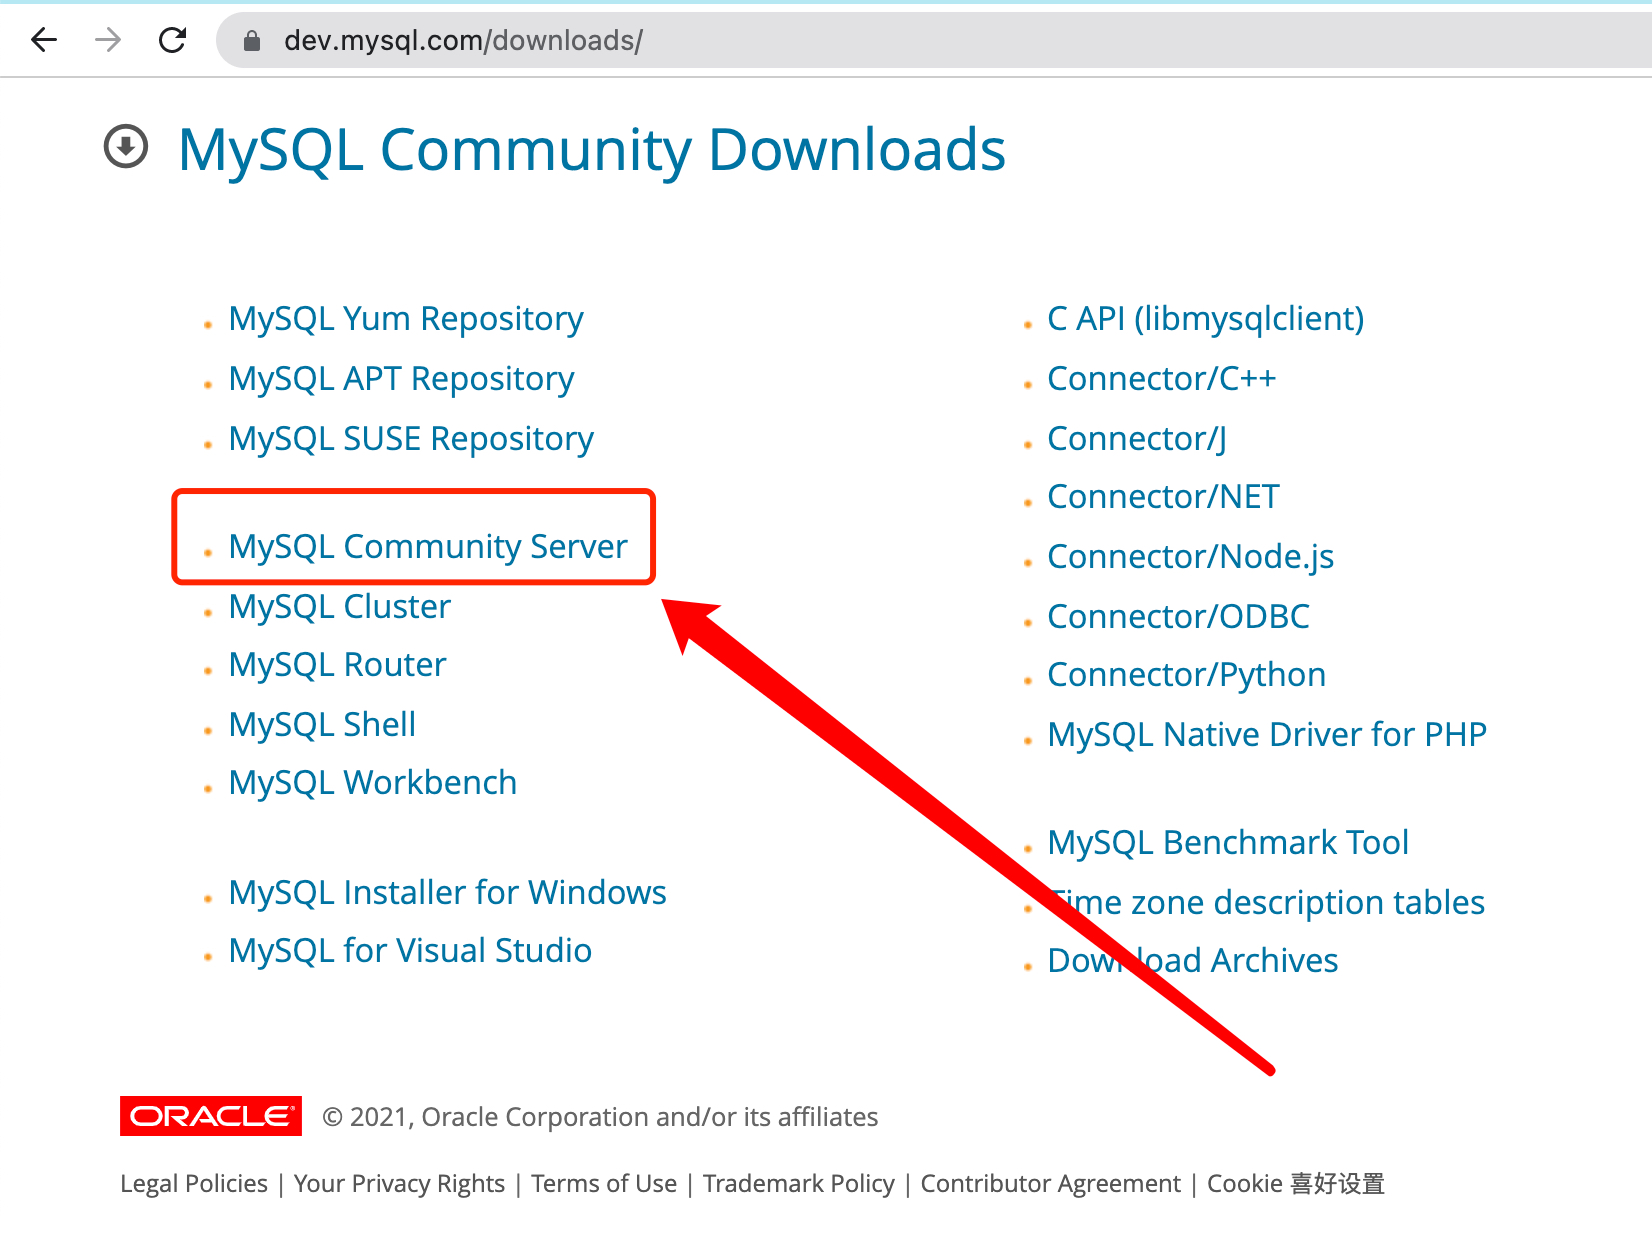Open Connector/J link

point(1137,439)
